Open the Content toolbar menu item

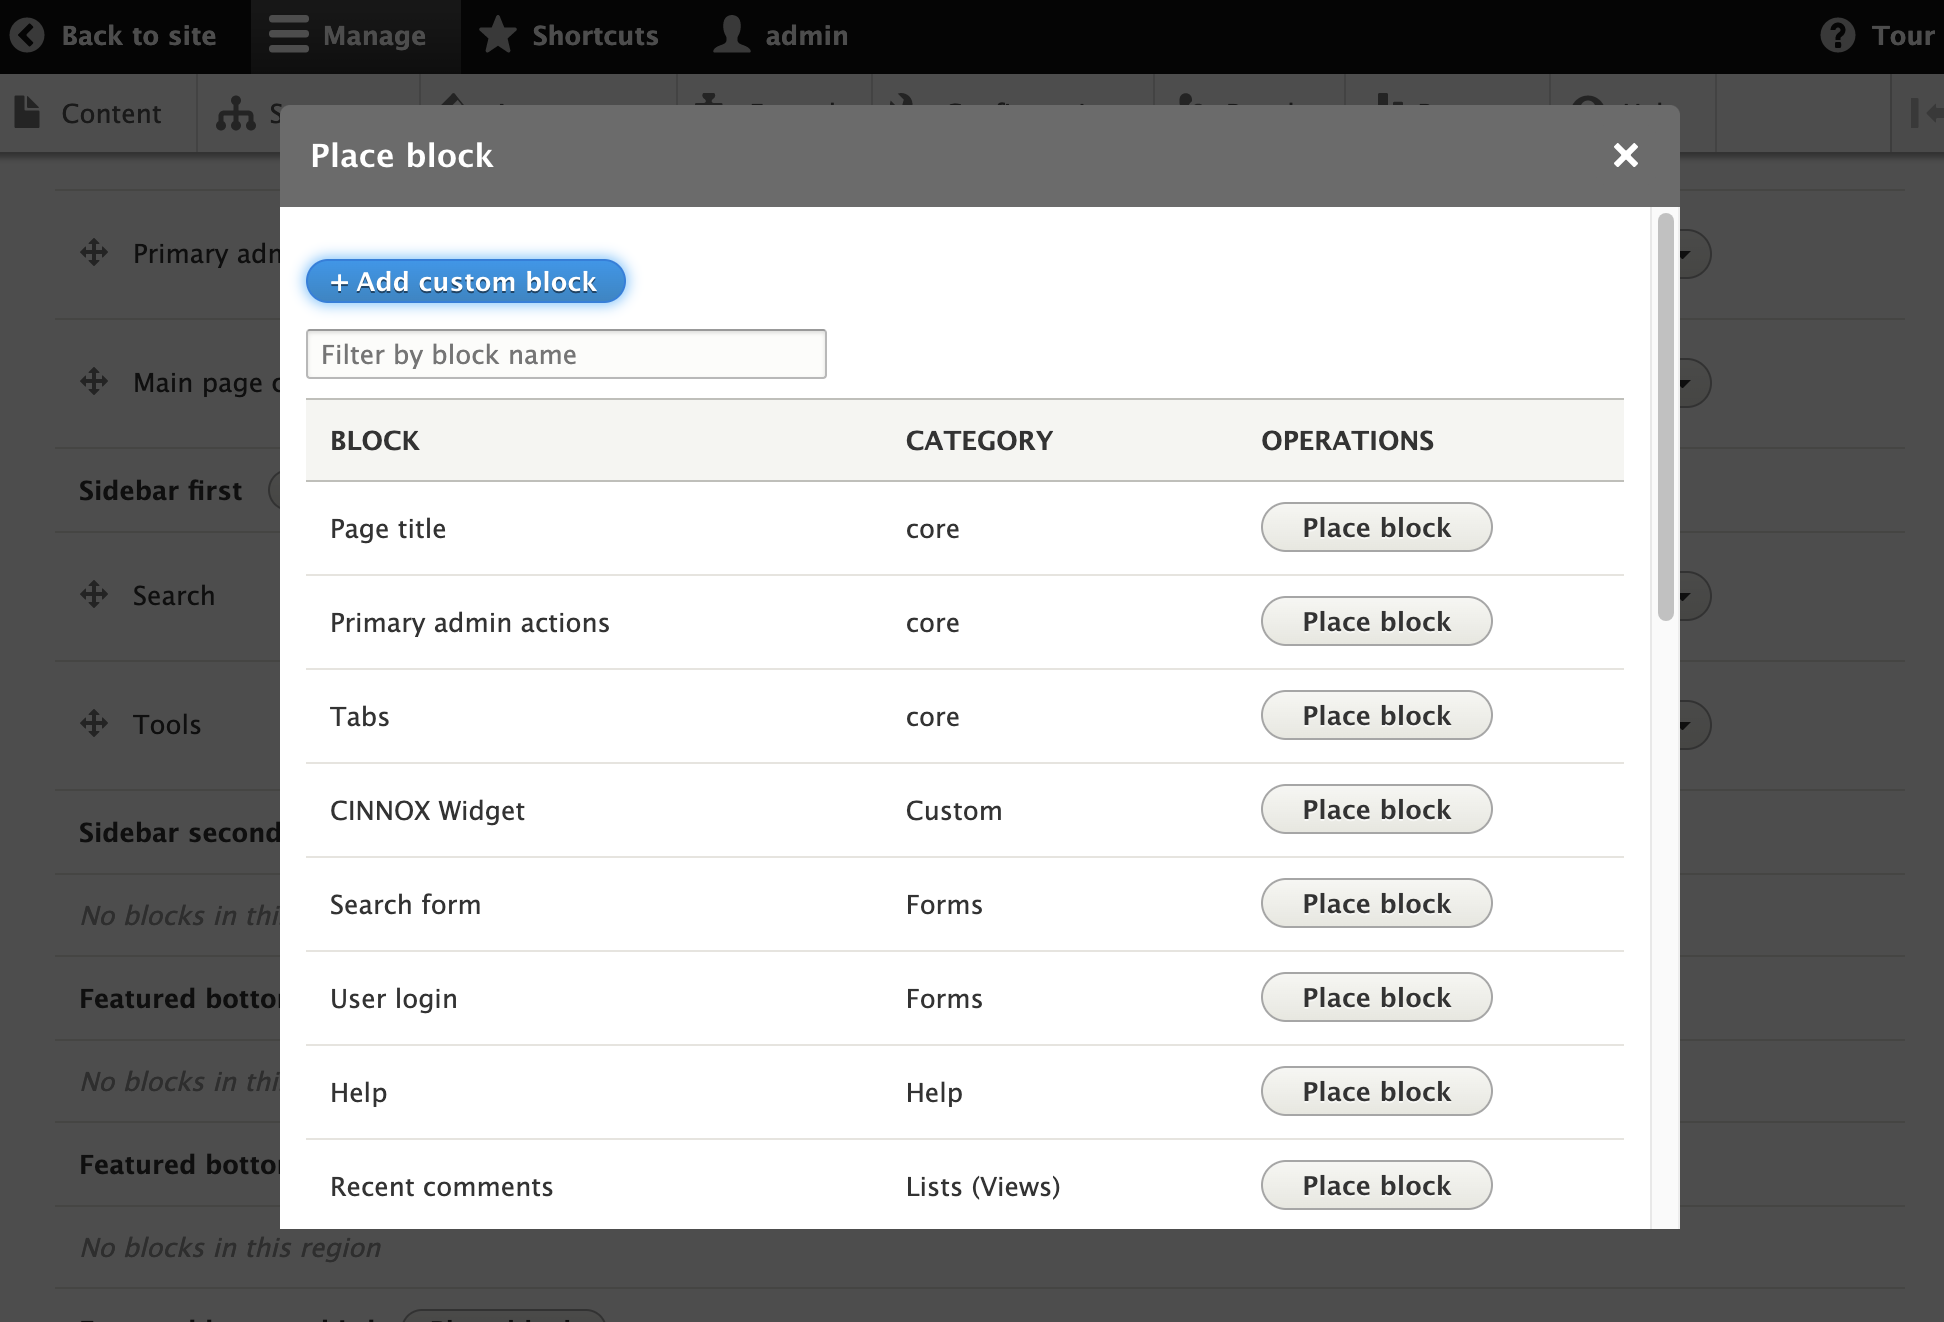(110, 113)
